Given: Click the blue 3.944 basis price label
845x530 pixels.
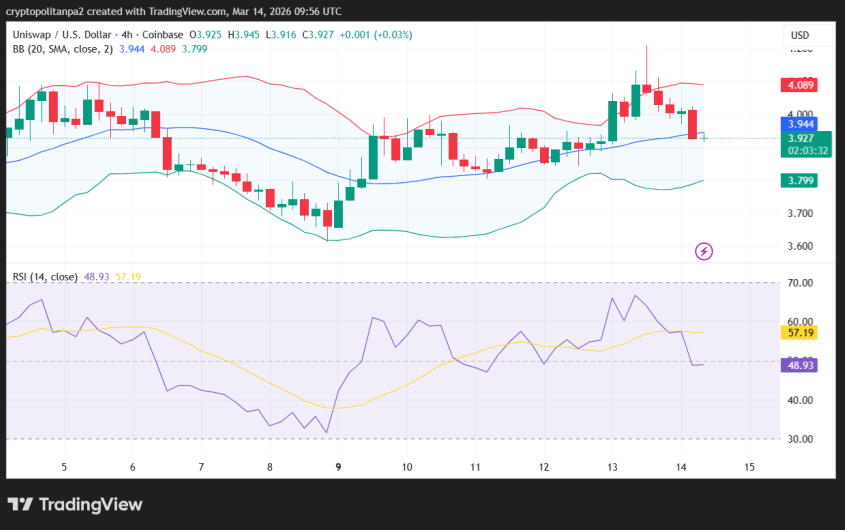Looking at the screenshot, I should point(800,125).
